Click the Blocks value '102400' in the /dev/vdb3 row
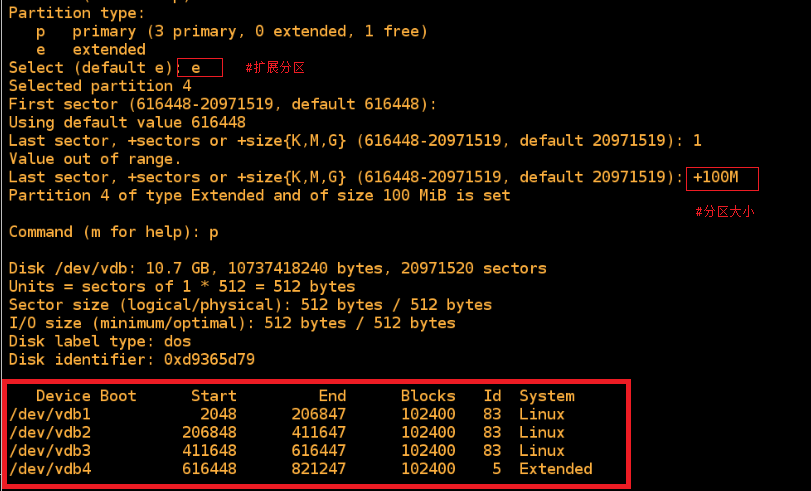This screenshot has height=491, width=811. [428, 451]
